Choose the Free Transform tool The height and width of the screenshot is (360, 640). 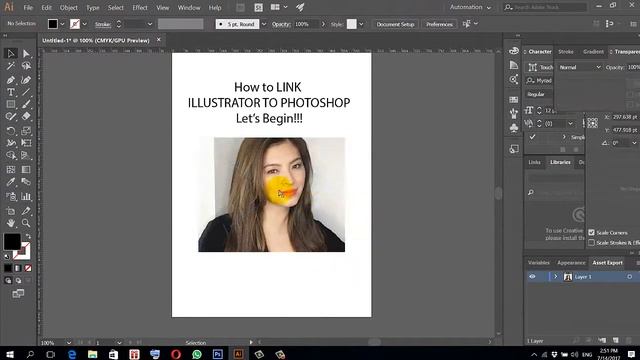[x=26, y=143]
